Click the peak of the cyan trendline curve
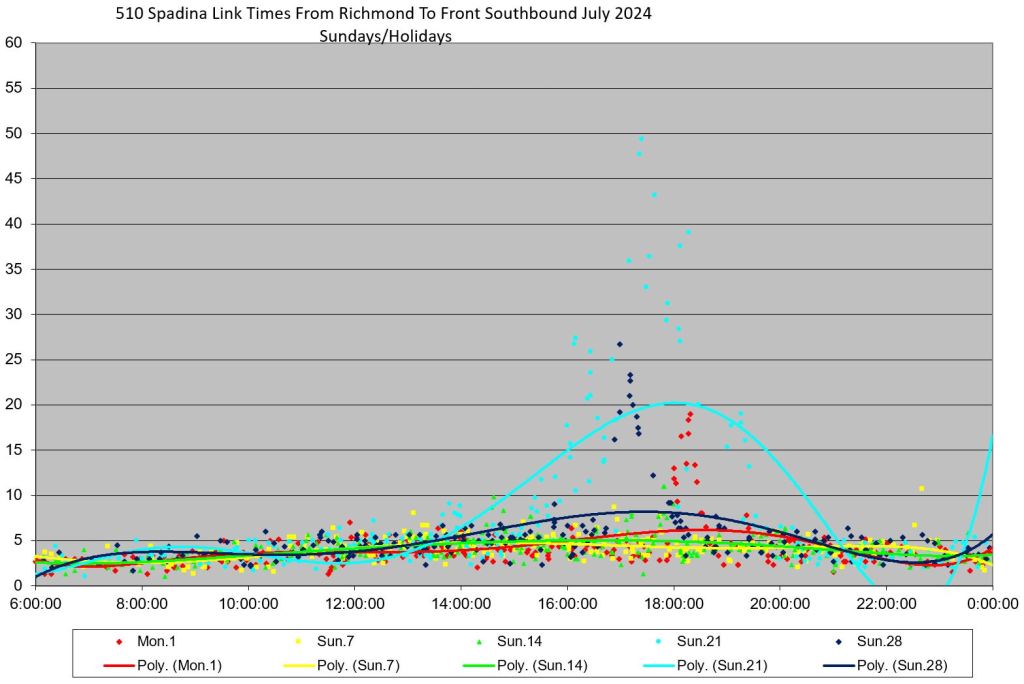This screenshot has height=684, width=1024. click(680, 403)
